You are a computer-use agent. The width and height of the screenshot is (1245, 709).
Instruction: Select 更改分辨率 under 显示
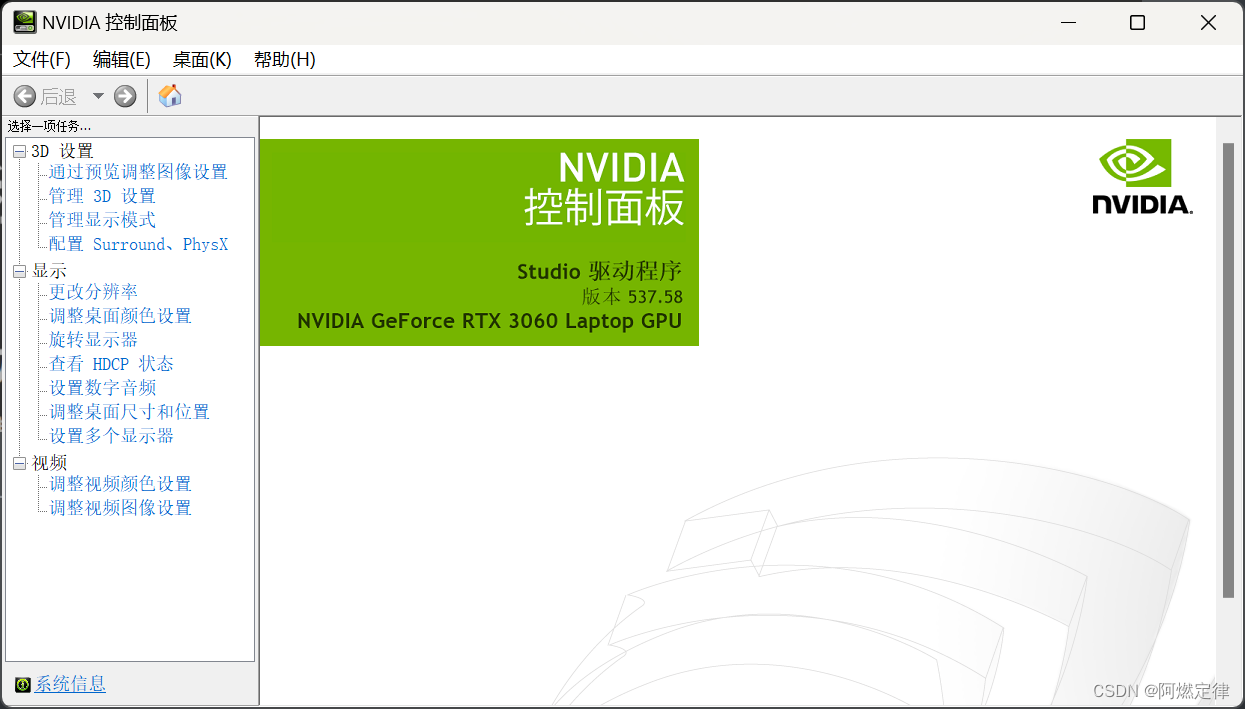pyautogui.click(x=92, y=291)
